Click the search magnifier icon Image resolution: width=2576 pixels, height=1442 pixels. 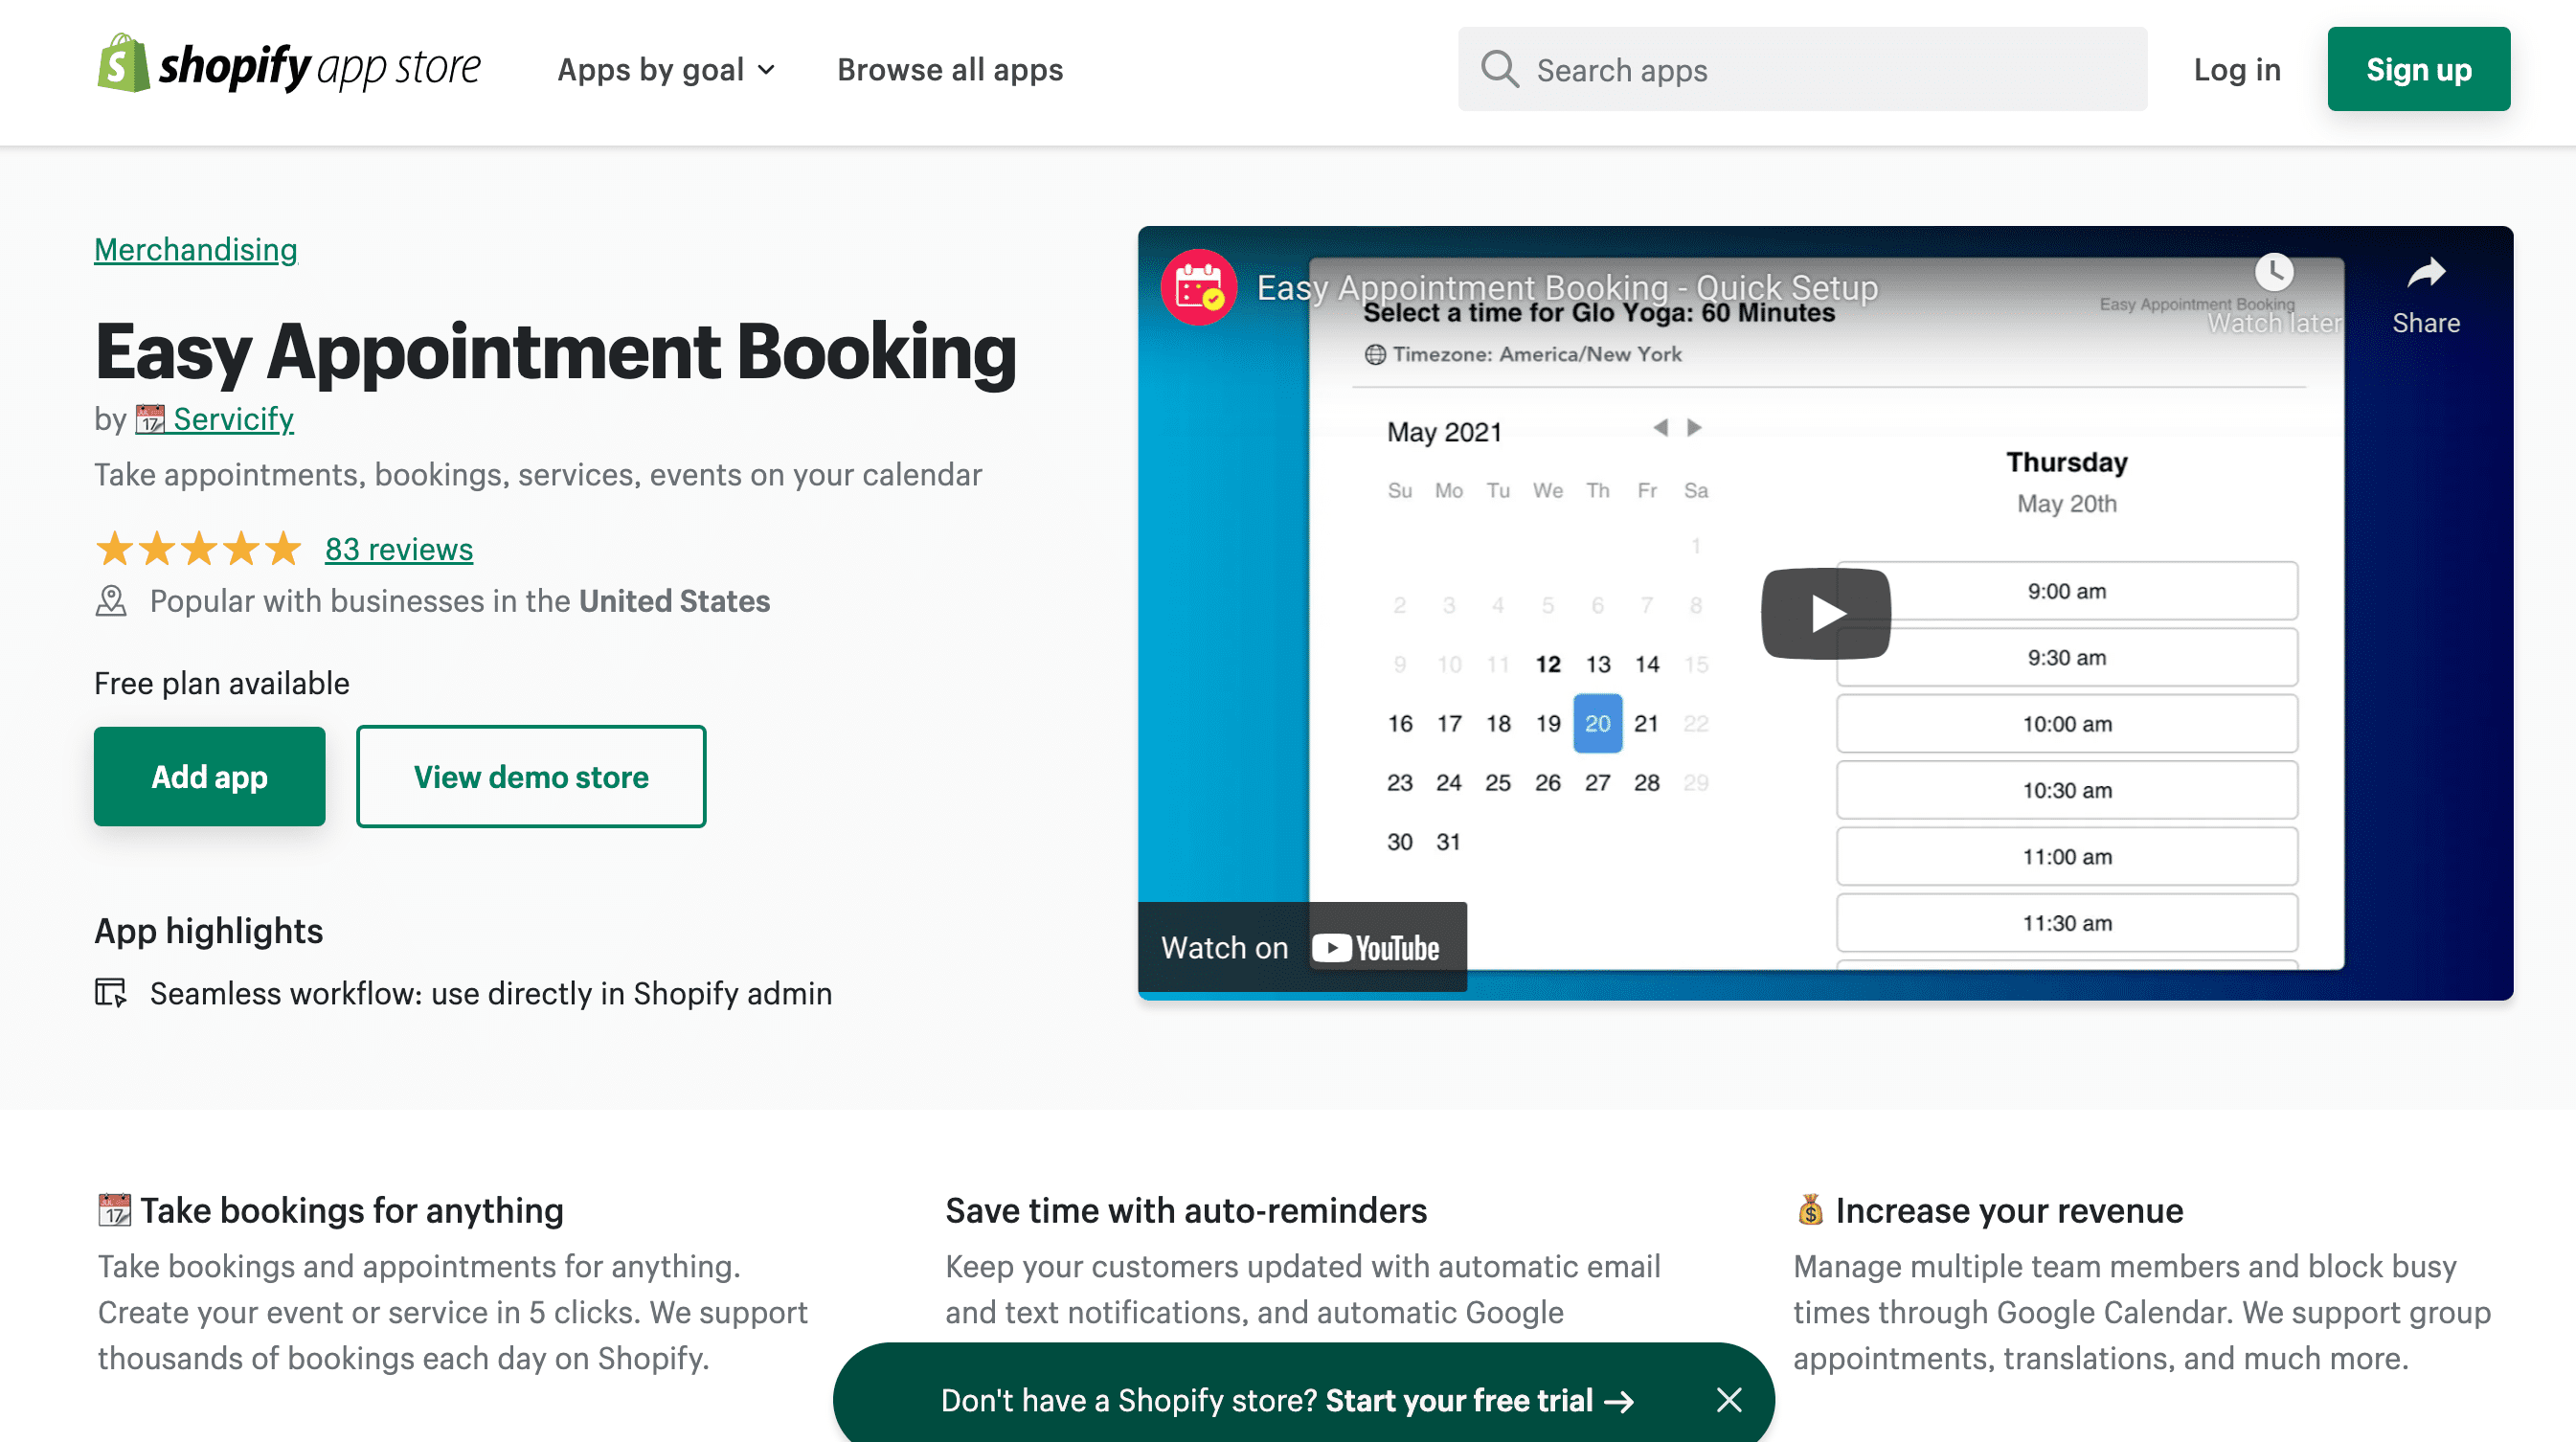[x=1499, y=69]
